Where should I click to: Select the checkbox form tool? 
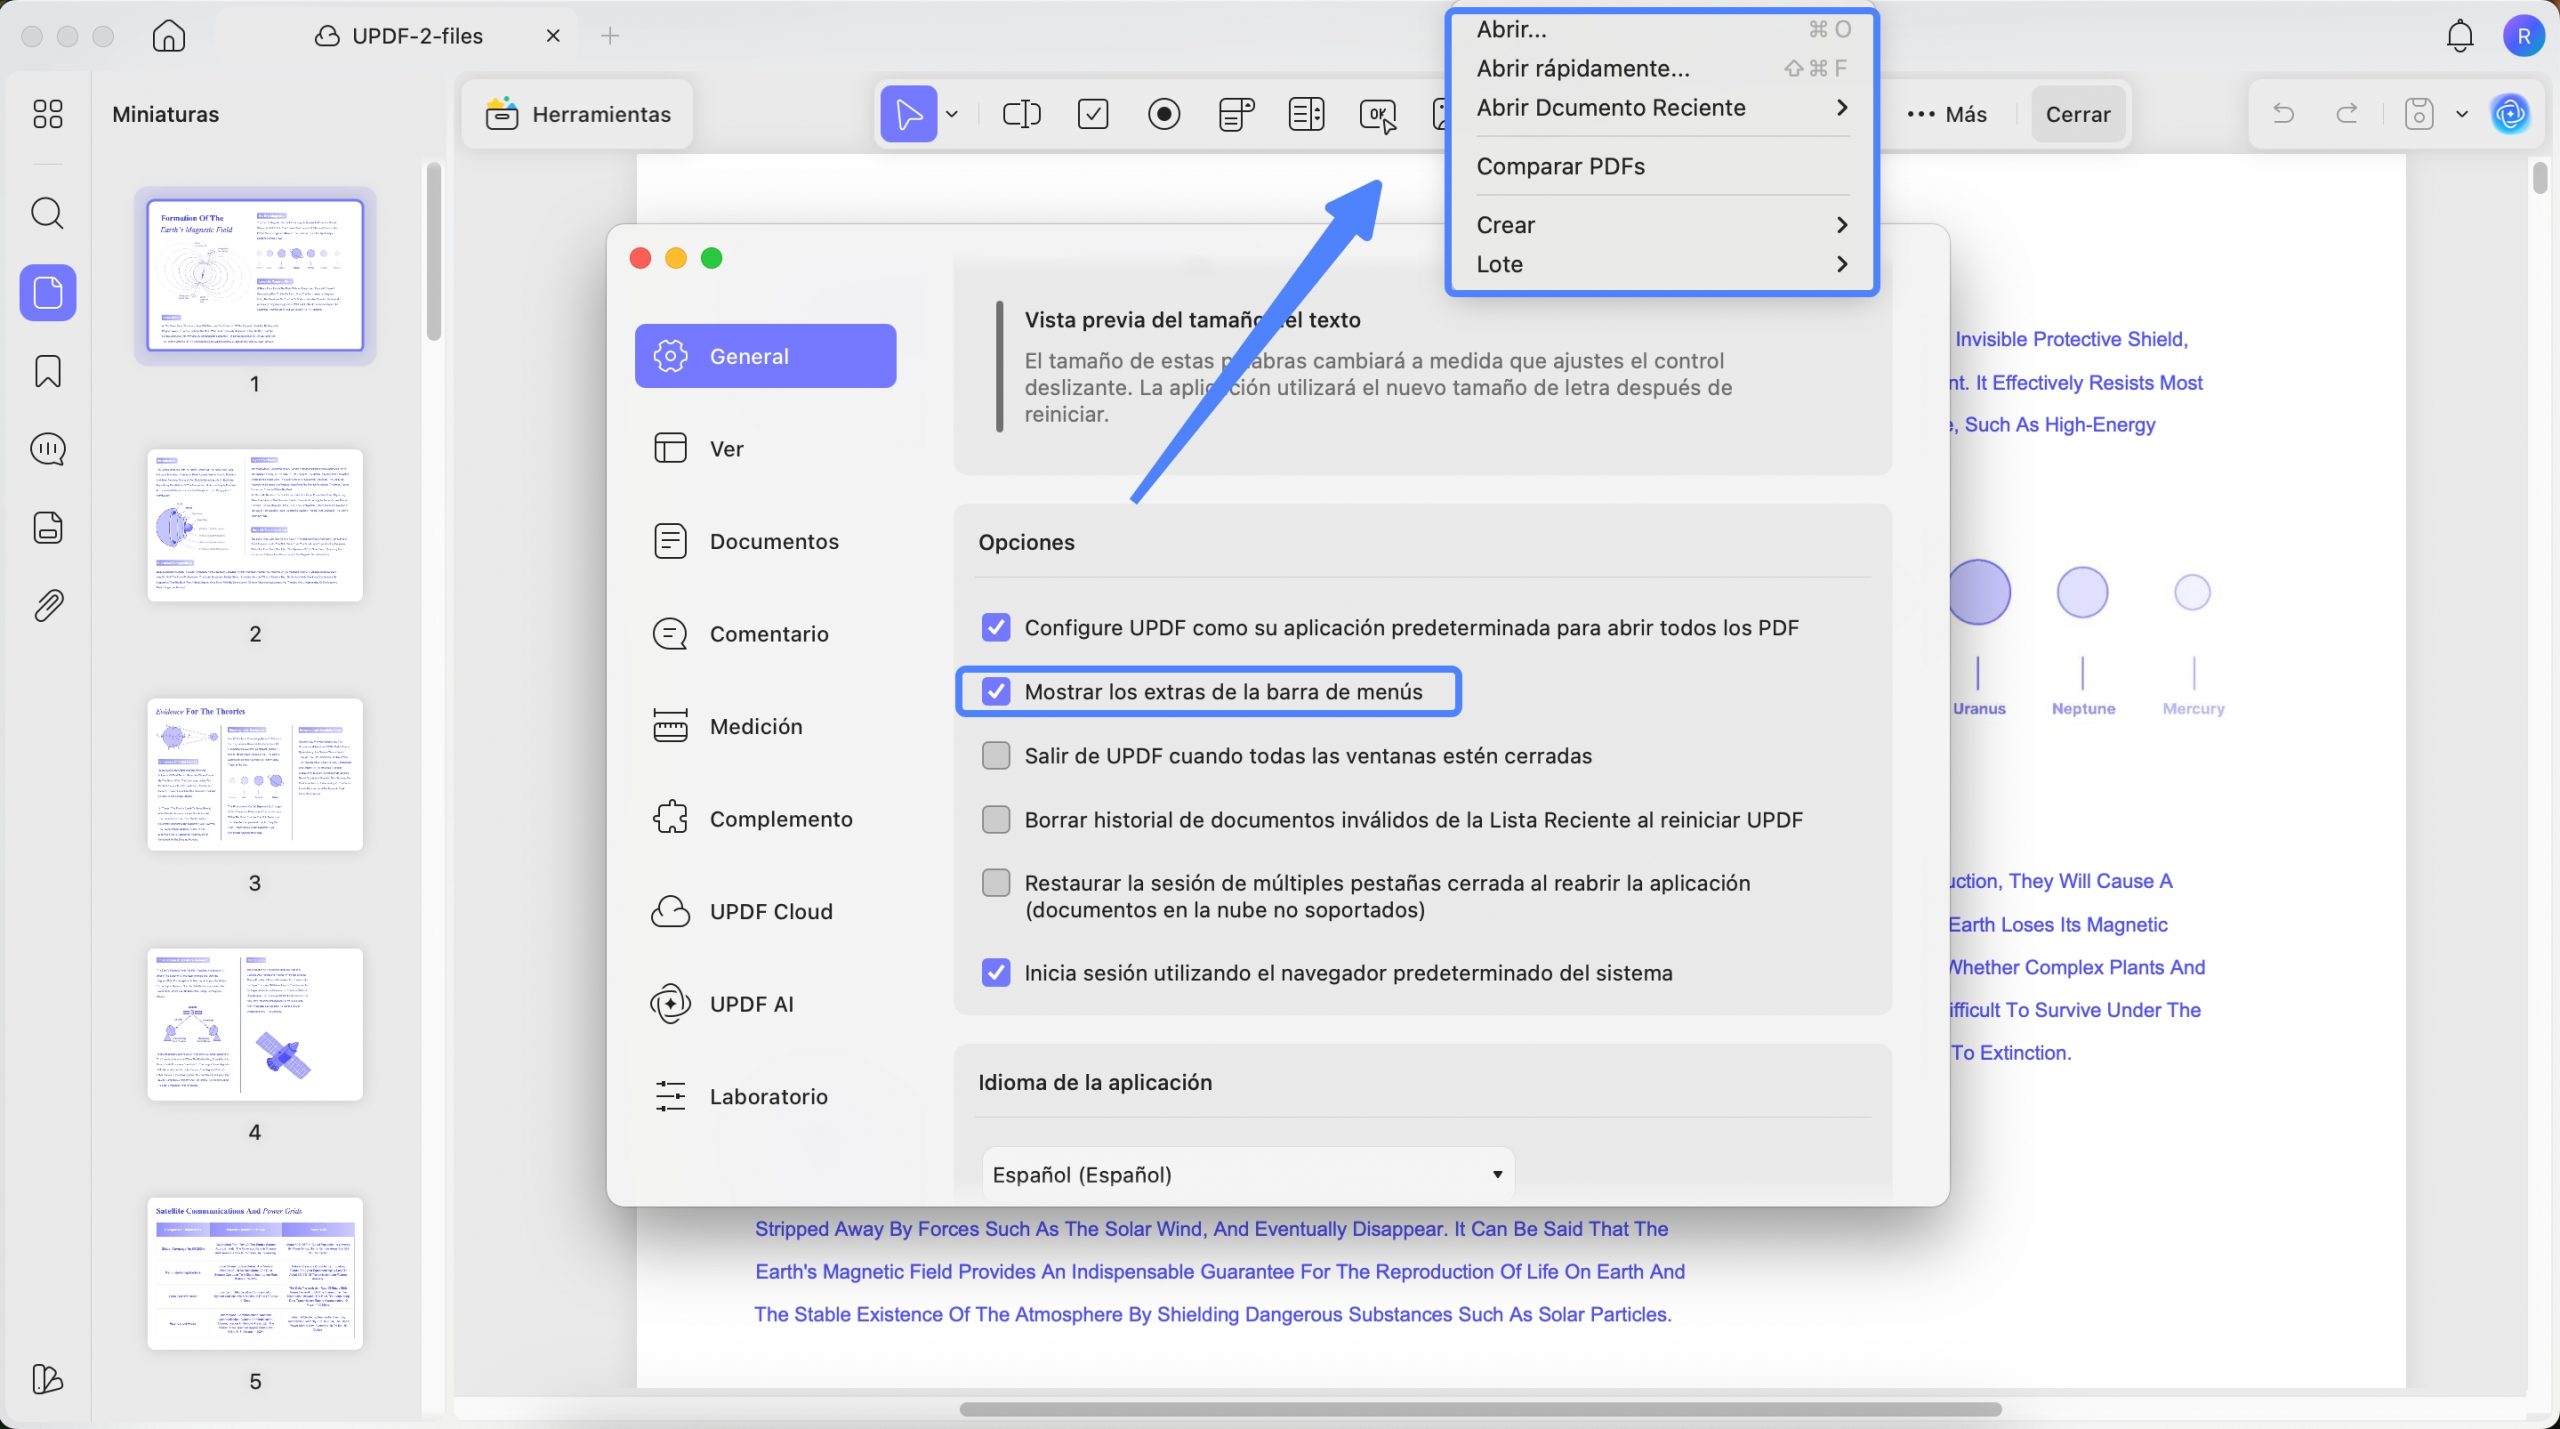[1093, 114]
